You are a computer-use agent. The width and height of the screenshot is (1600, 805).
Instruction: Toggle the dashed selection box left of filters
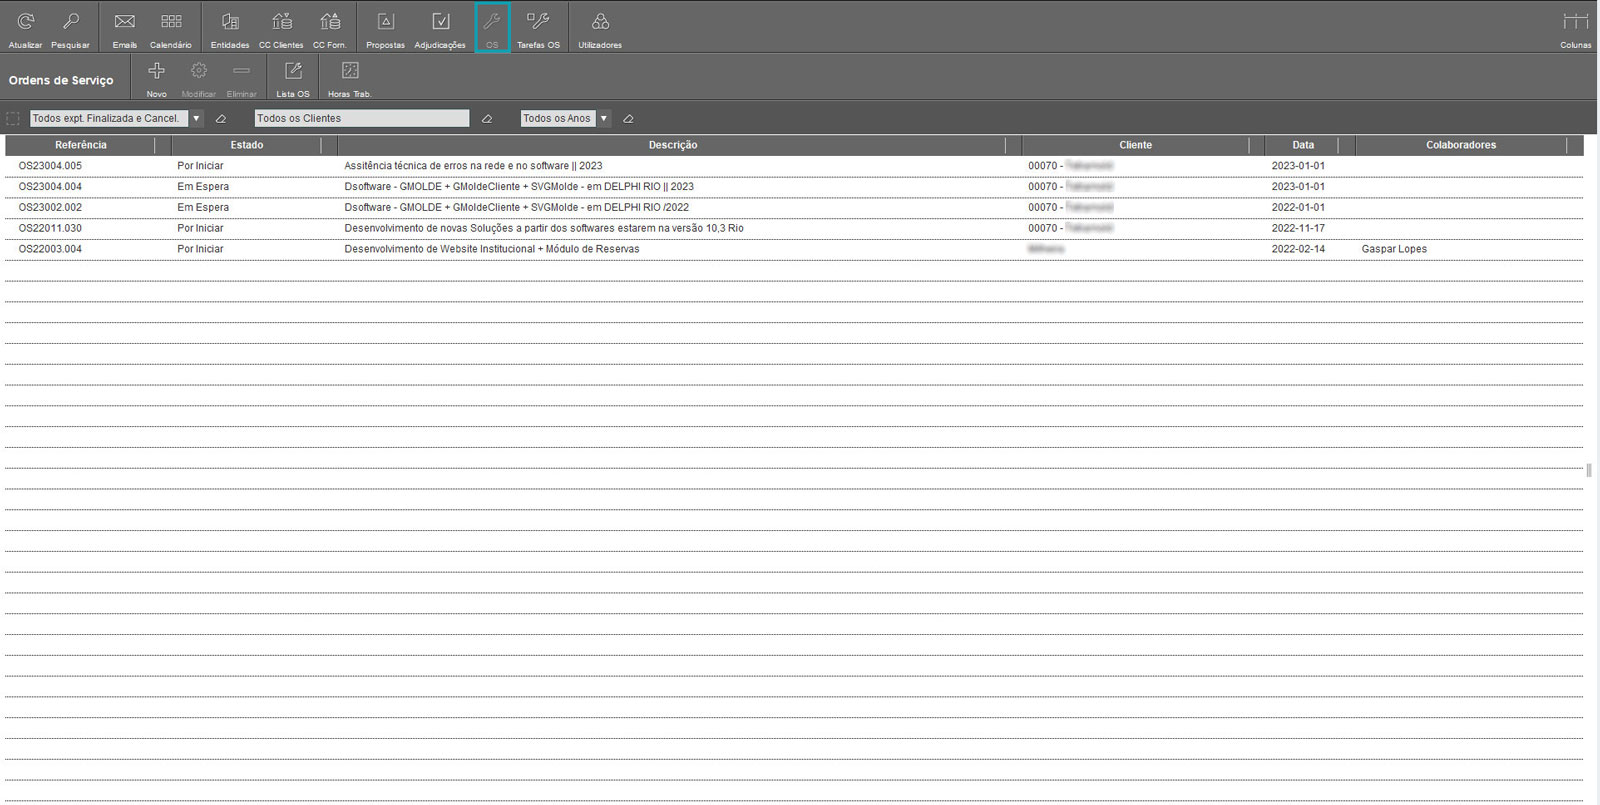tap(13, 119)
